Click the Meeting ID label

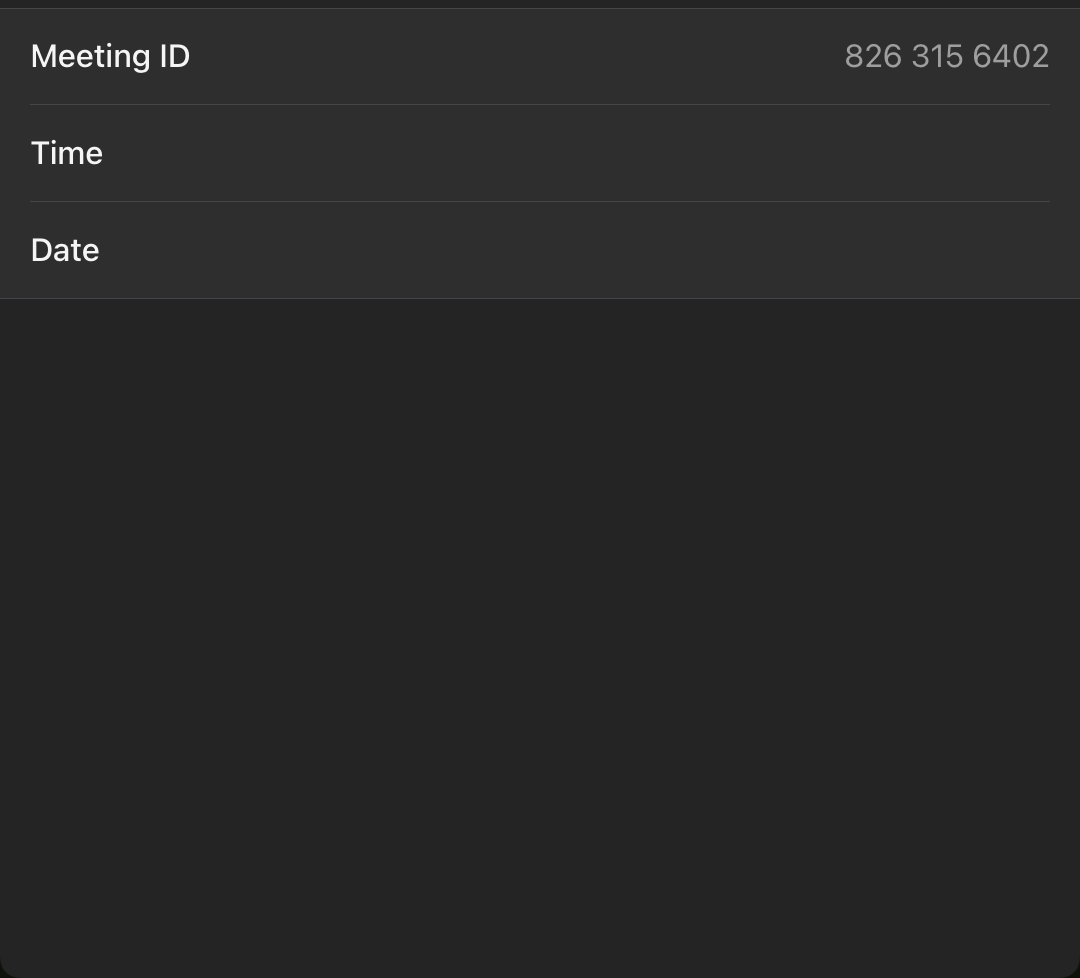(x=110, y=56)
